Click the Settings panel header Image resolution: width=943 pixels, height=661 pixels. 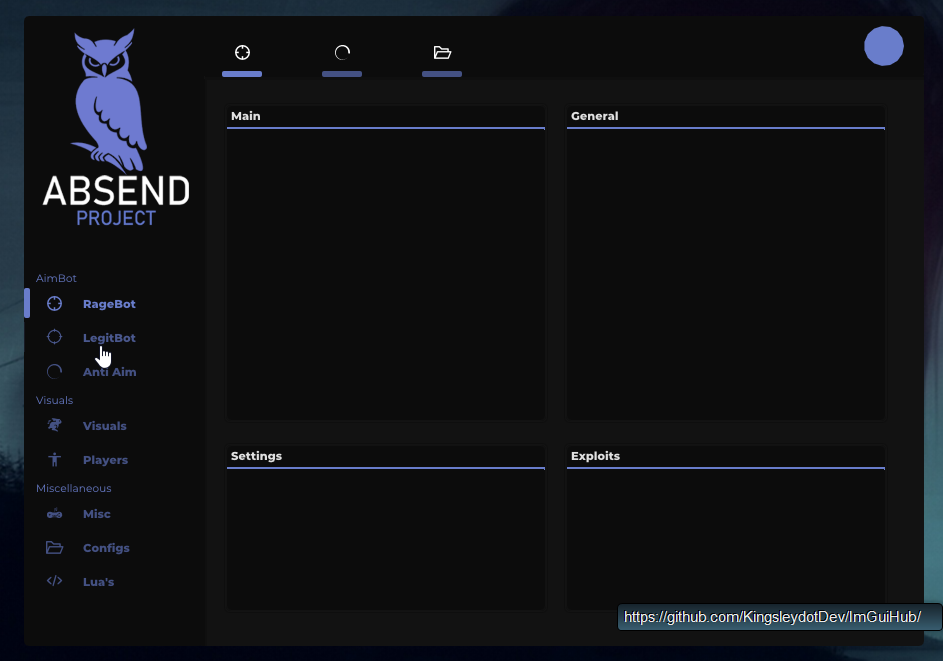click(386, 456)
